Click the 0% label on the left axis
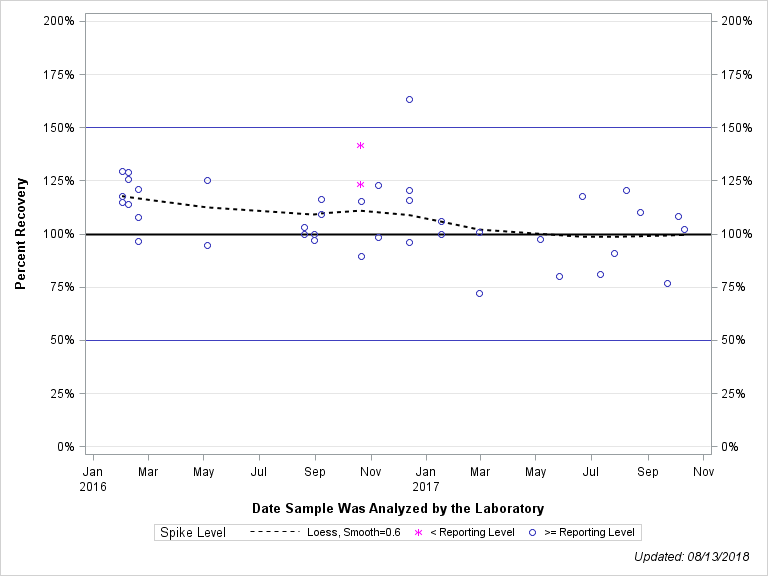 [66, 447]
